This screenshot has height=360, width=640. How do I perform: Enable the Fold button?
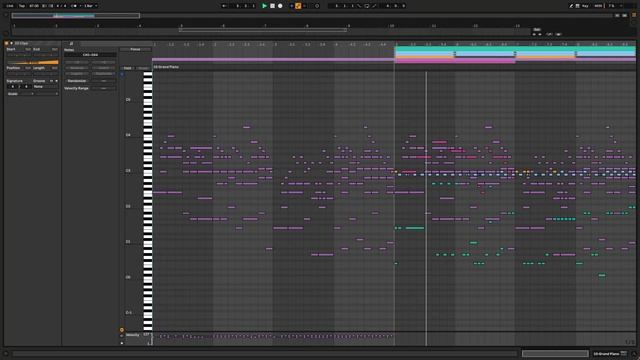point(127,68)
